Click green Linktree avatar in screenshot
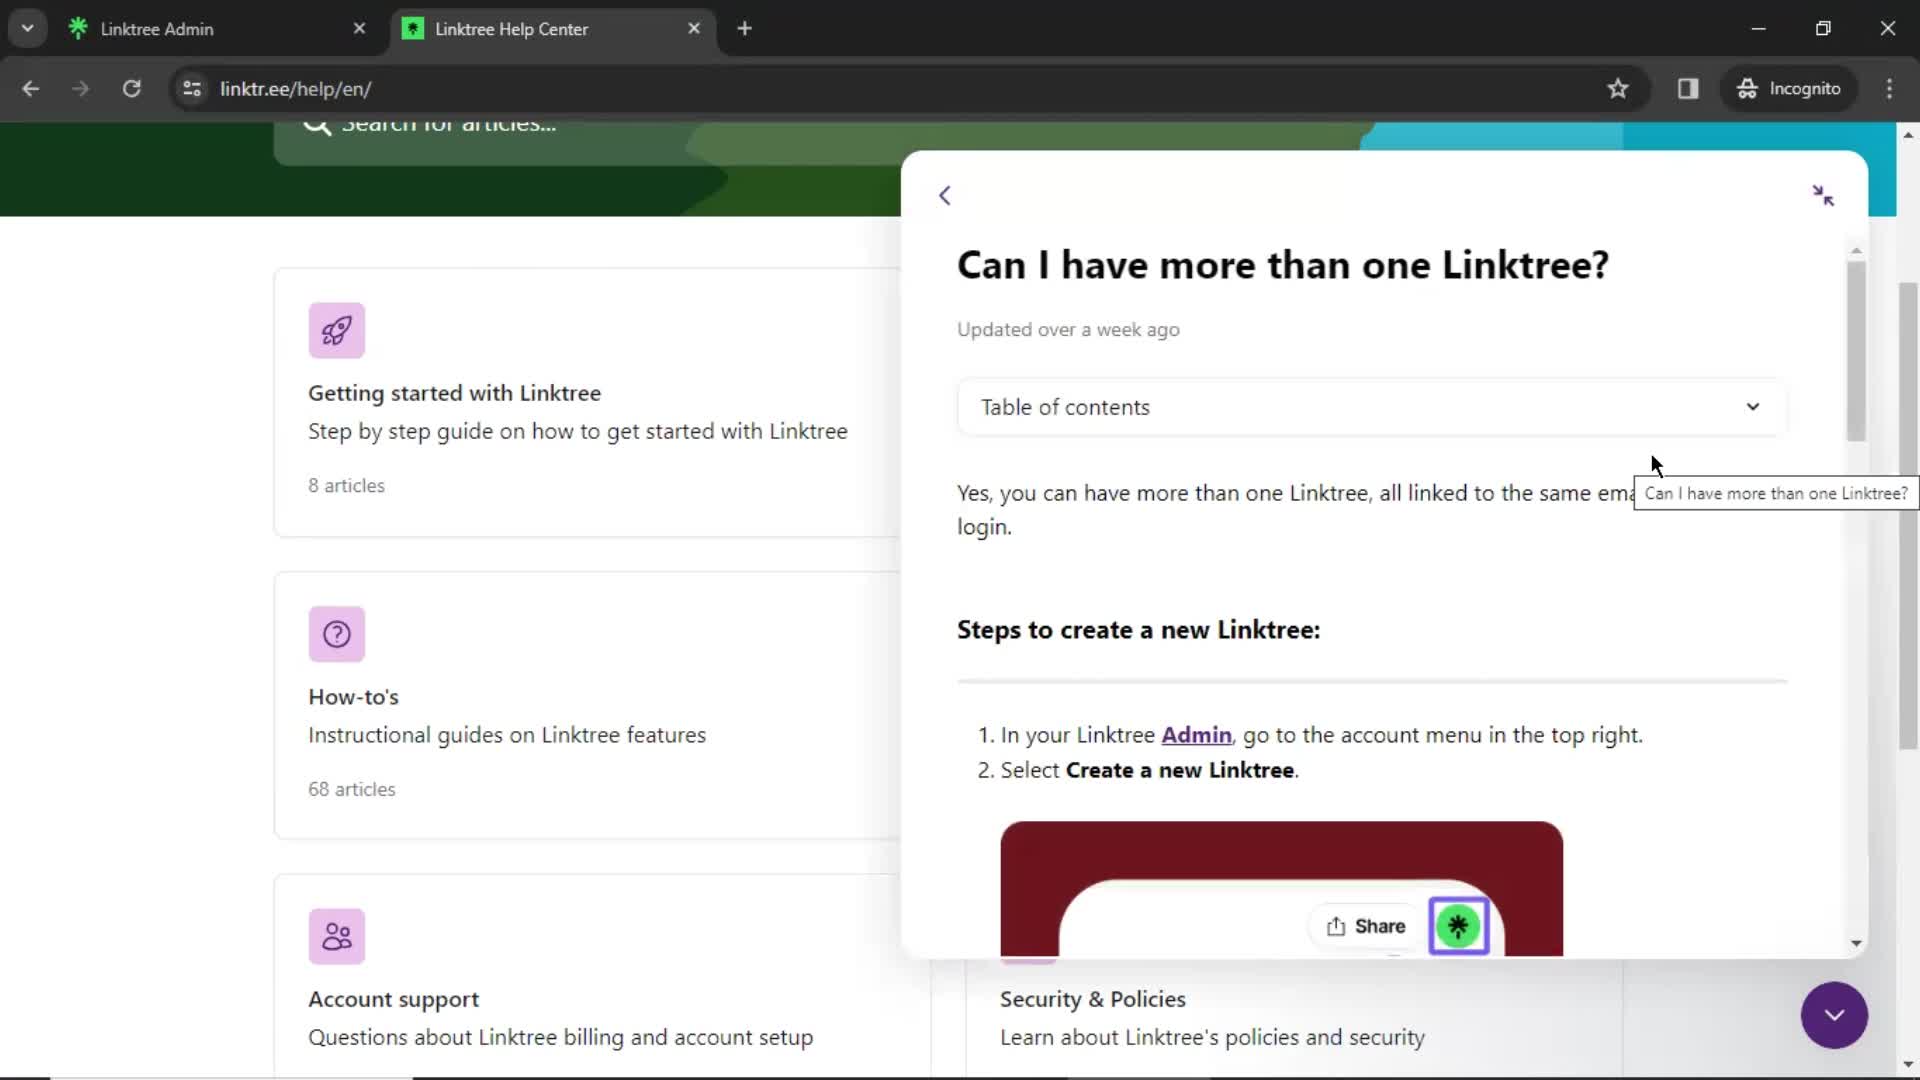The height and width of the screenshot is (1080, 1920). click(1458, 927)
